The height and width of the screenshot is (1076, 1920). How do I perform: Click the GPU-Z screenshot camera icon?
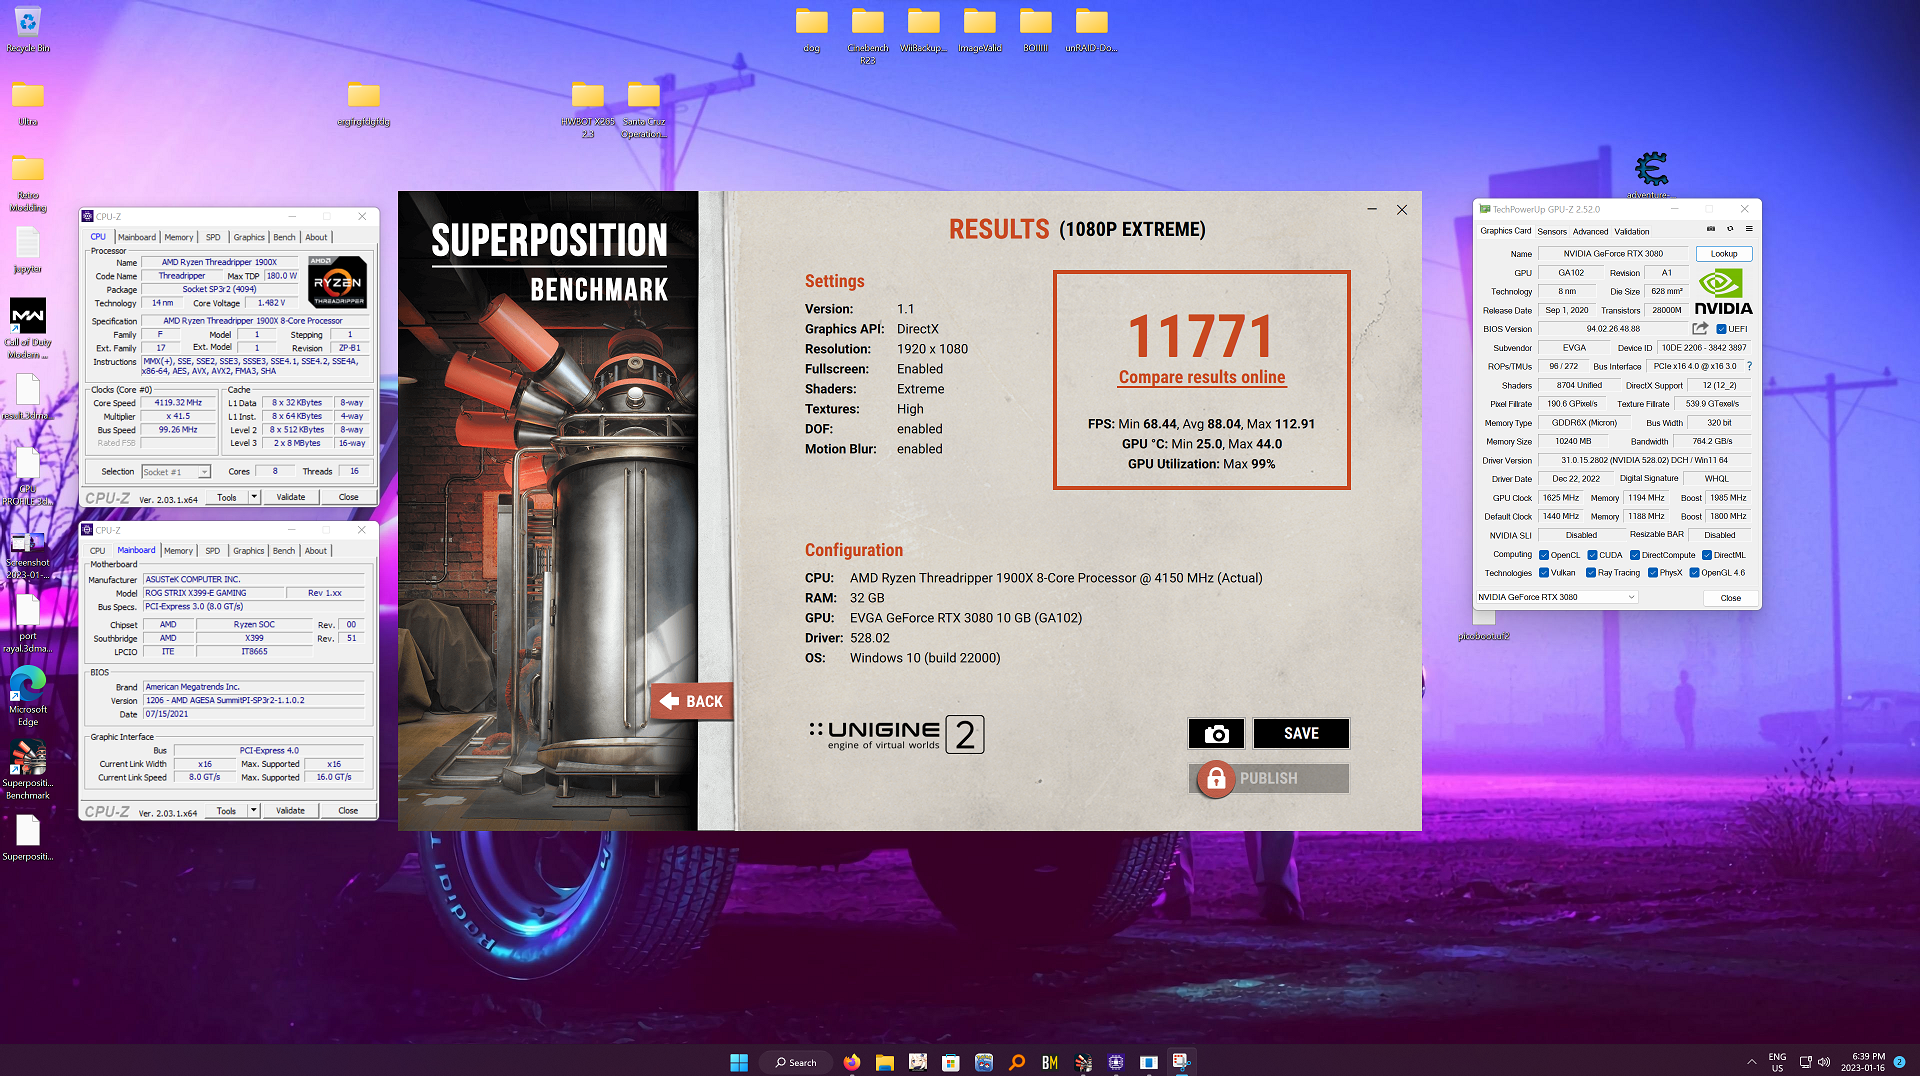click(1711, 229)
